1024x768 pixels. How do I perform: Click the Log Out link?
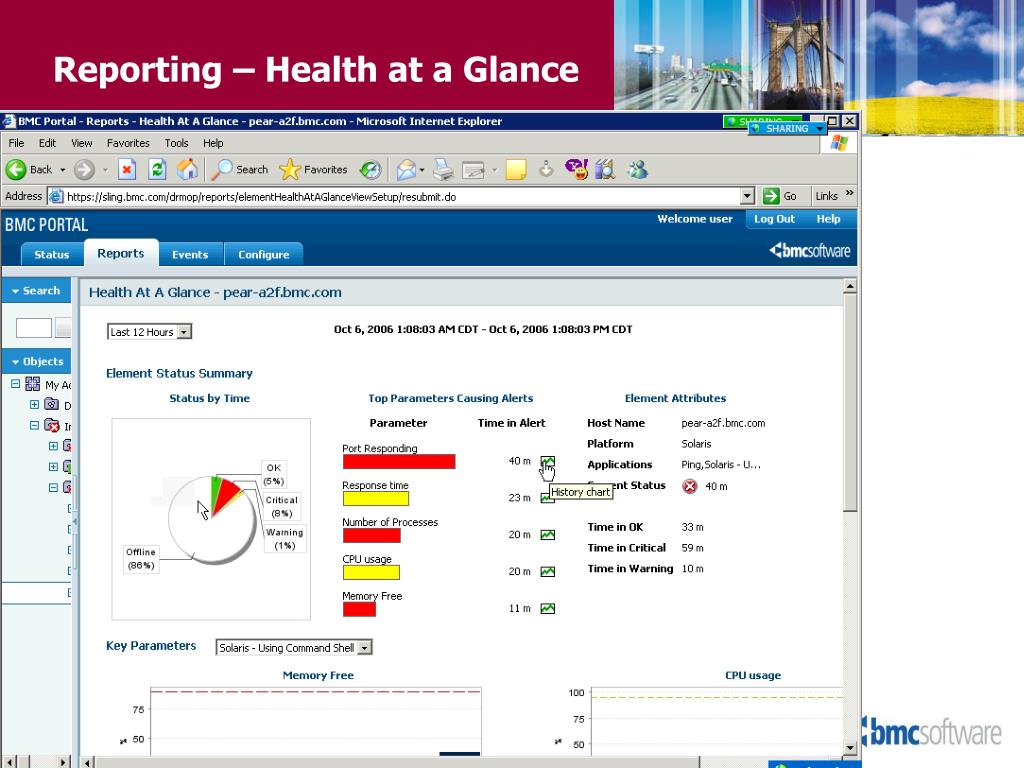tap(775, 219)
